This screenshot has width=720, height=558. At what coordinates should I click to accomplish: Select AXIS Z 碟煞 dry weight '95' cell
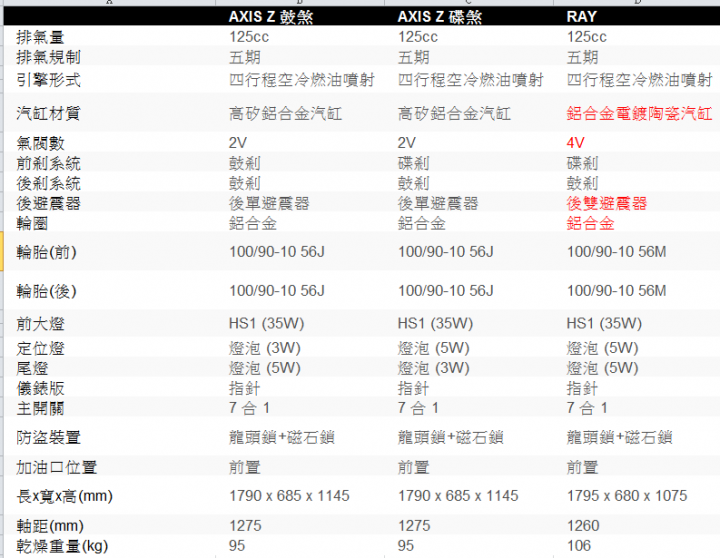406,546
